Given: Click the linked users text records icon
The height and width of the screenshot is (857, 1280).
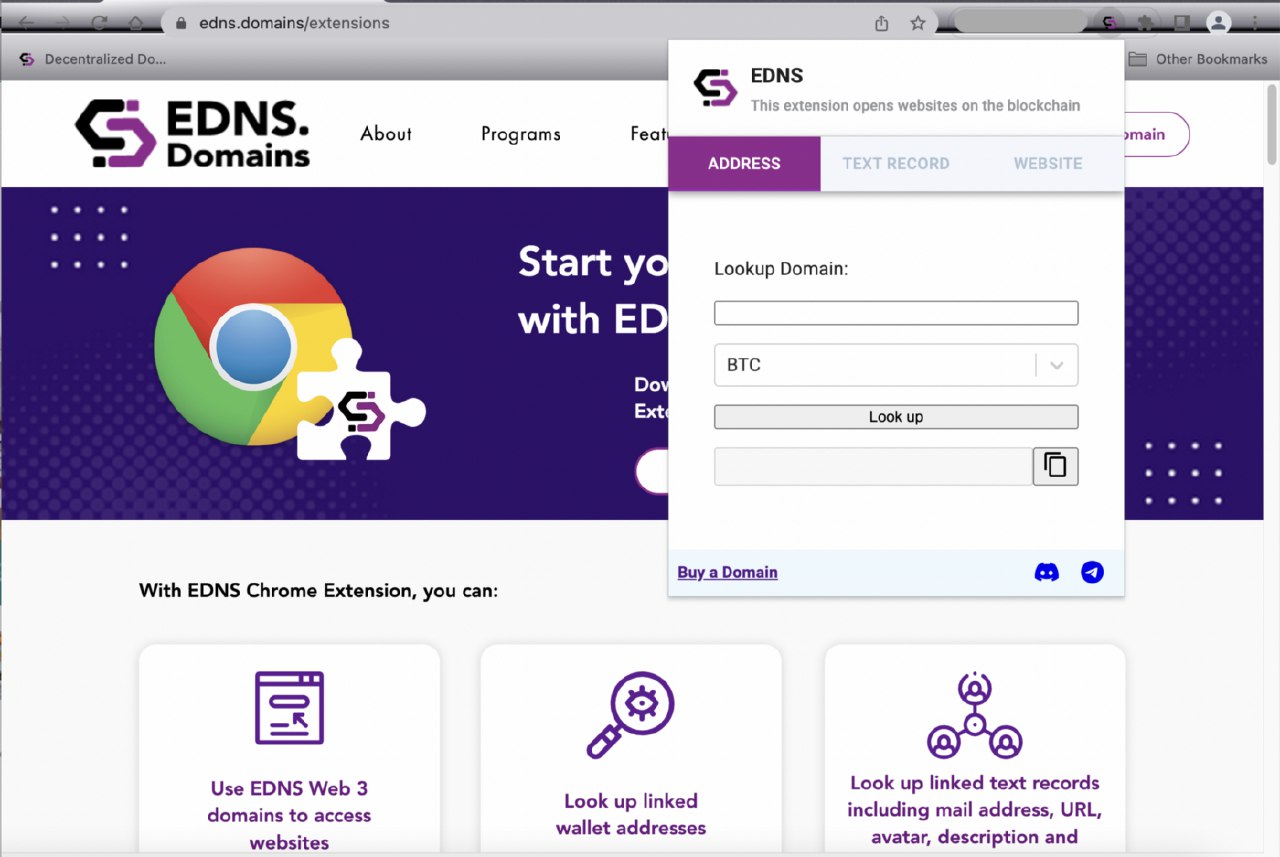Looking at the screenshot, I should [x=974, y=716].
